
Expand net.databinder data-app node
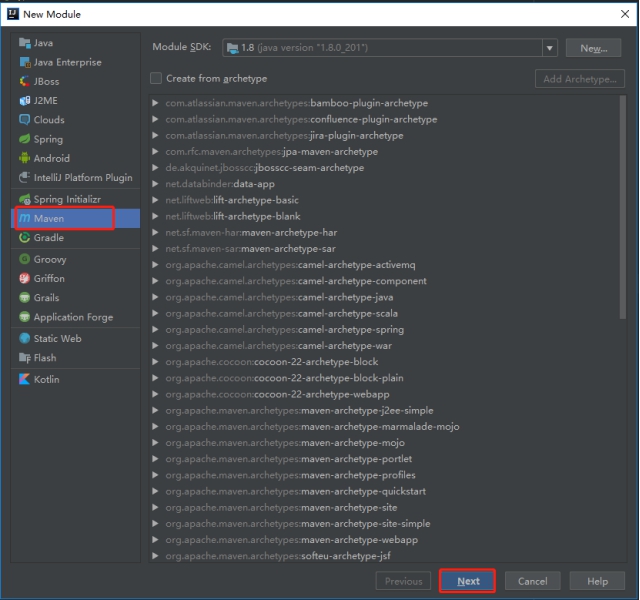click(x=155, y=184)
